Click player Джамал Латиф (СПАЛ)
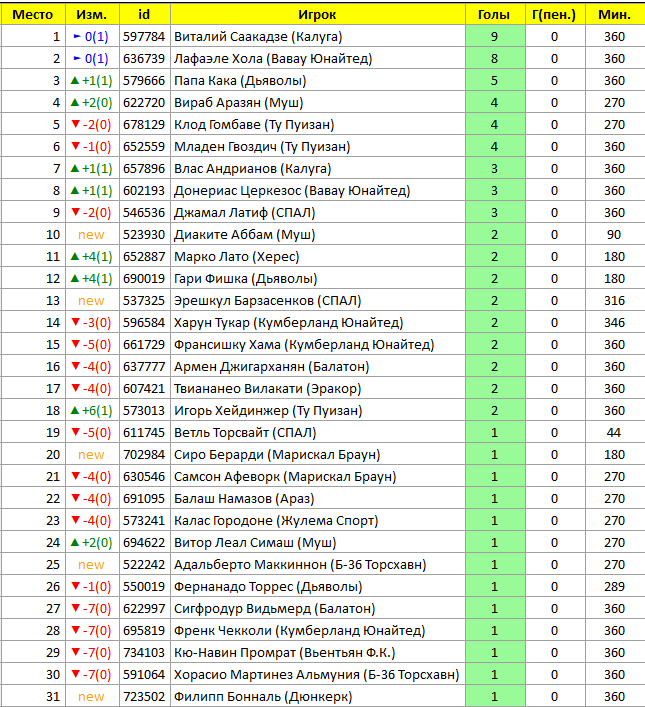645x707 pixels. tap(244, 213)
